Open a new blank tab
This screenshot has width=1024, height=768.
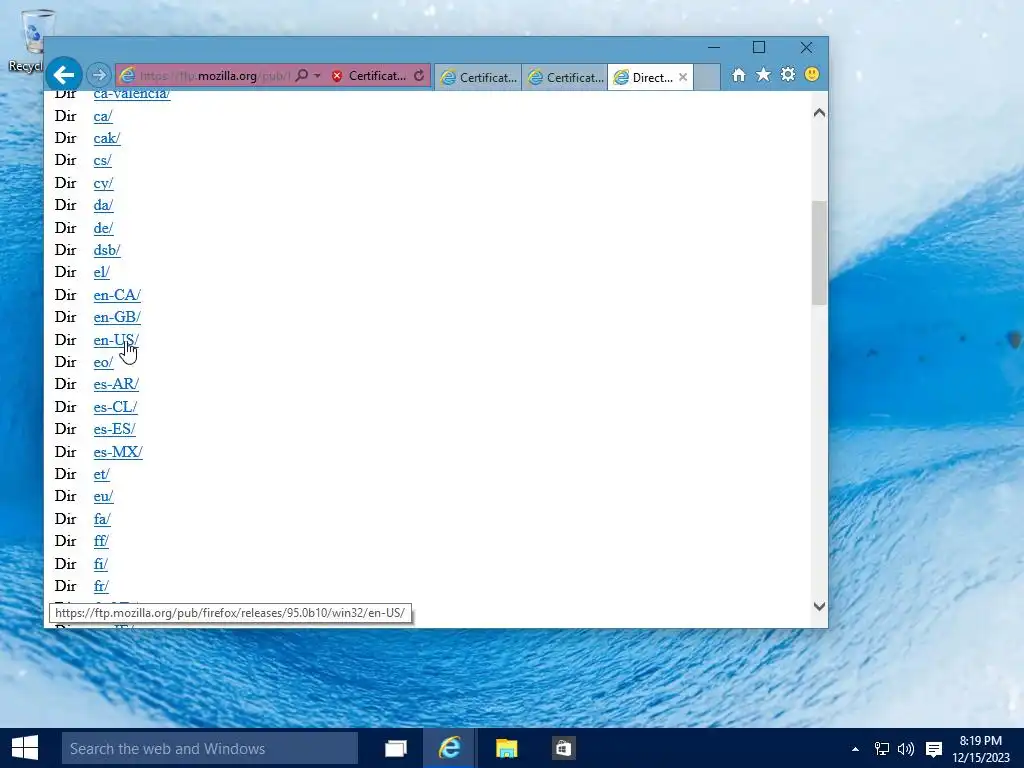pos(707,77)
